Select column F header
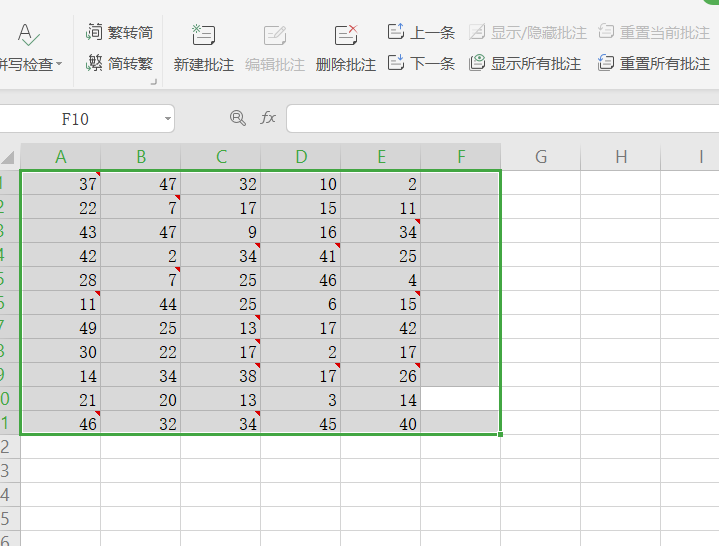 pos(461,157)
